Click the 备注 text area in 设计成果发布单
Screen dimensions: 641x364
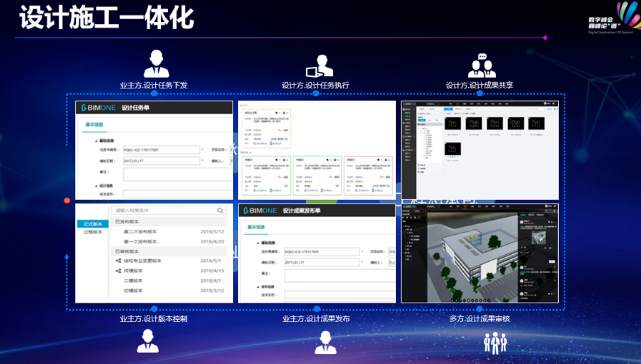[340, 276]
